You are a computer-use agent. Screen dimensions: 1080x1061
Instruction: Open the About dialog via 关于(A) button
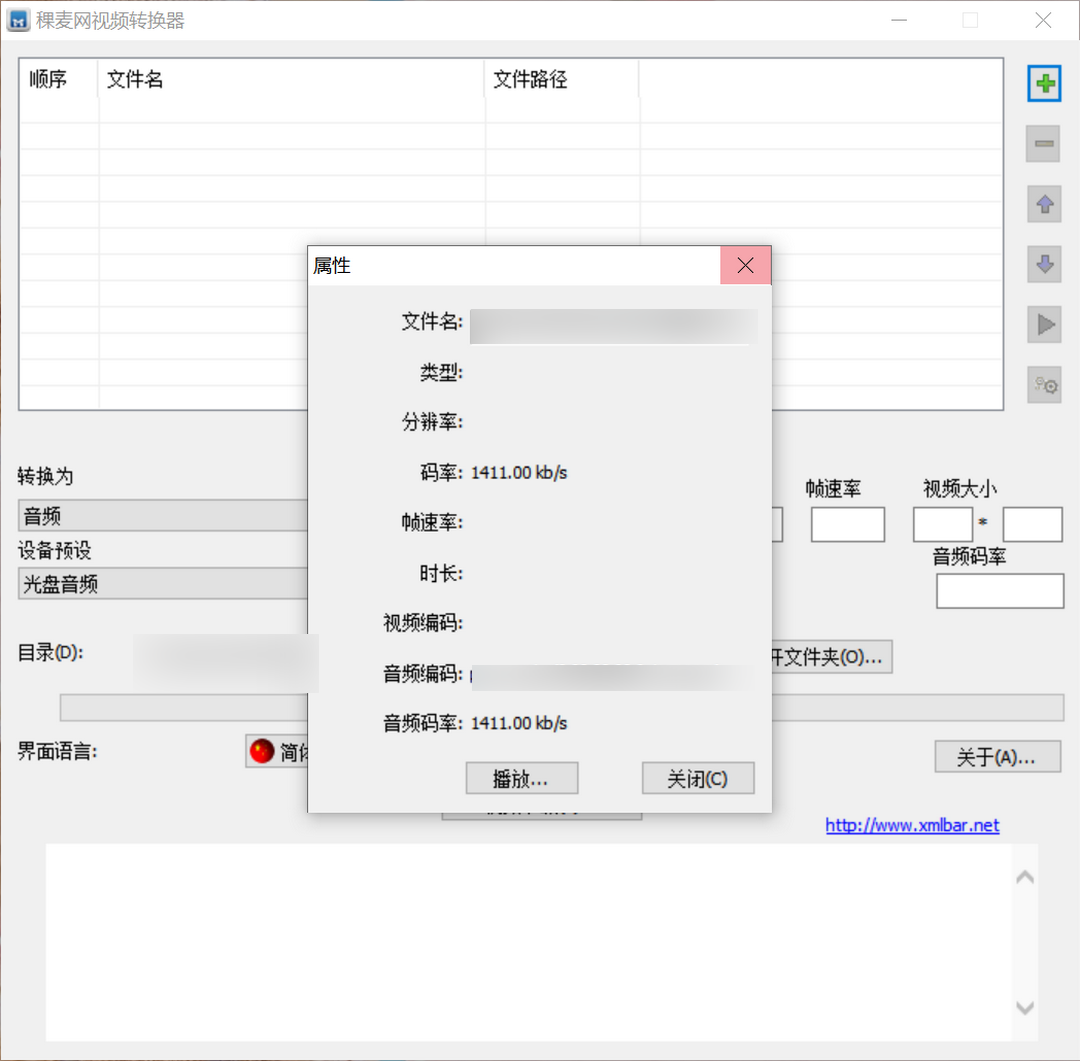[x=997, y=757]
